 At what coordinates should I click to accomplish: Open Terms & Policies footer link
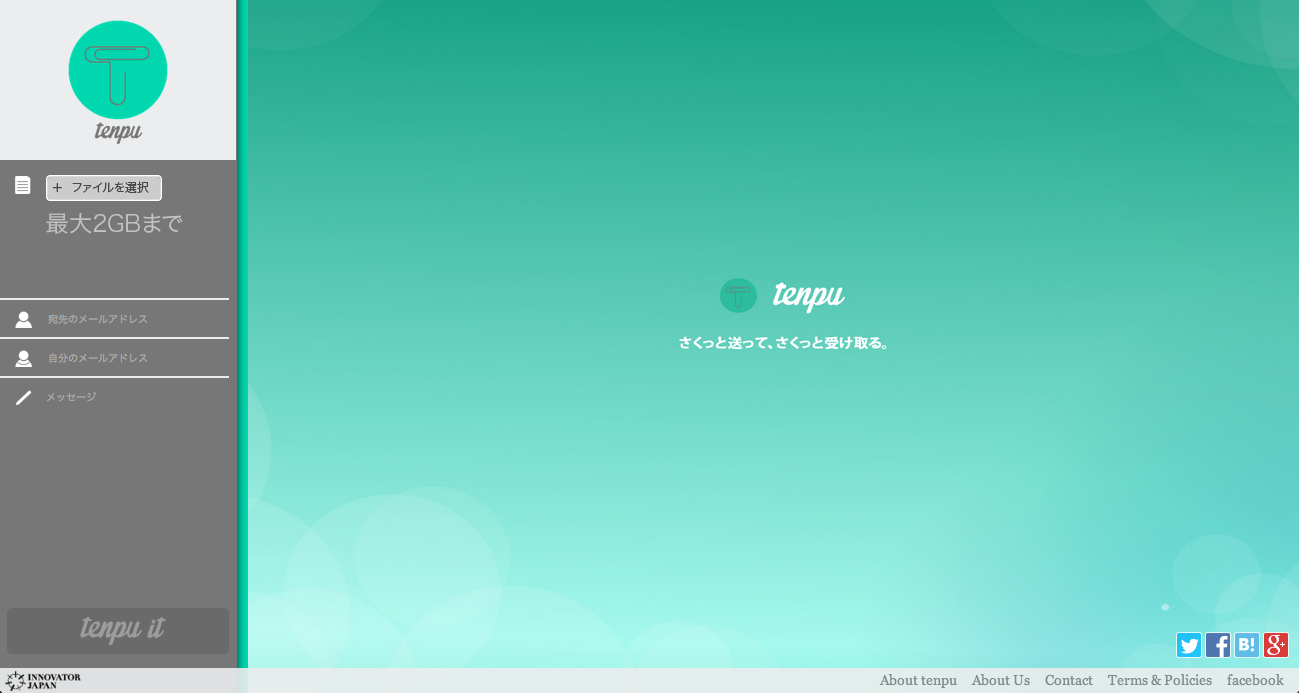click(1159, 681)
